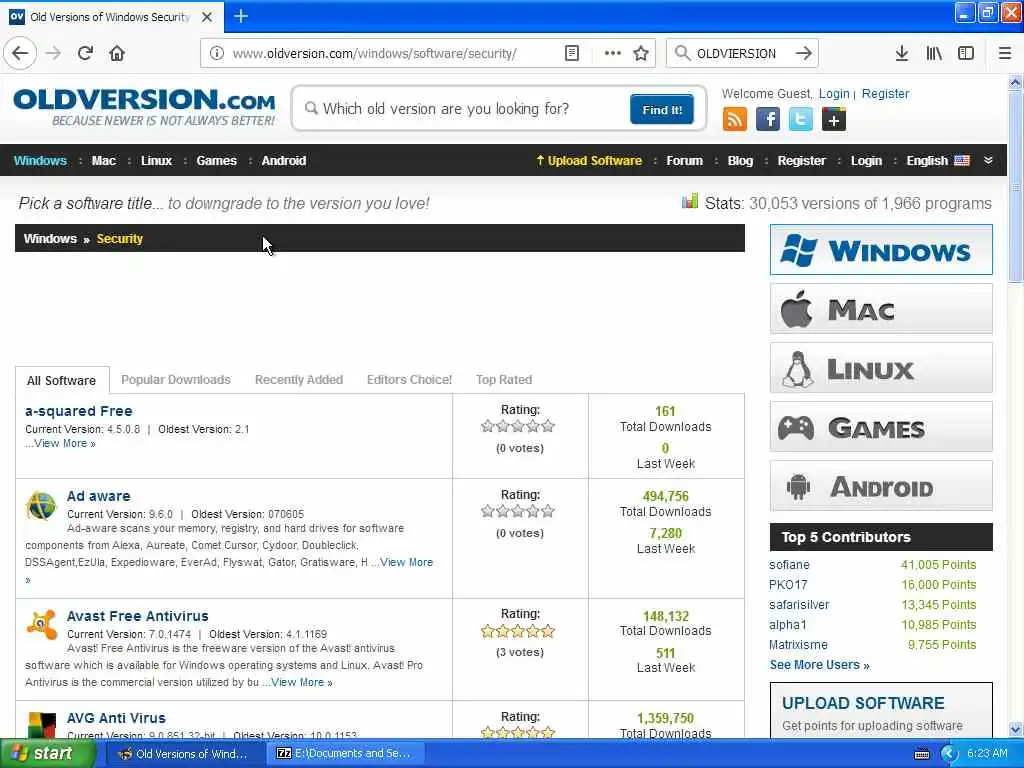Screen dimensions: 1024x768
Task: Open the browser home page icon
Action: pyautogui.click(x=117, y=53)
